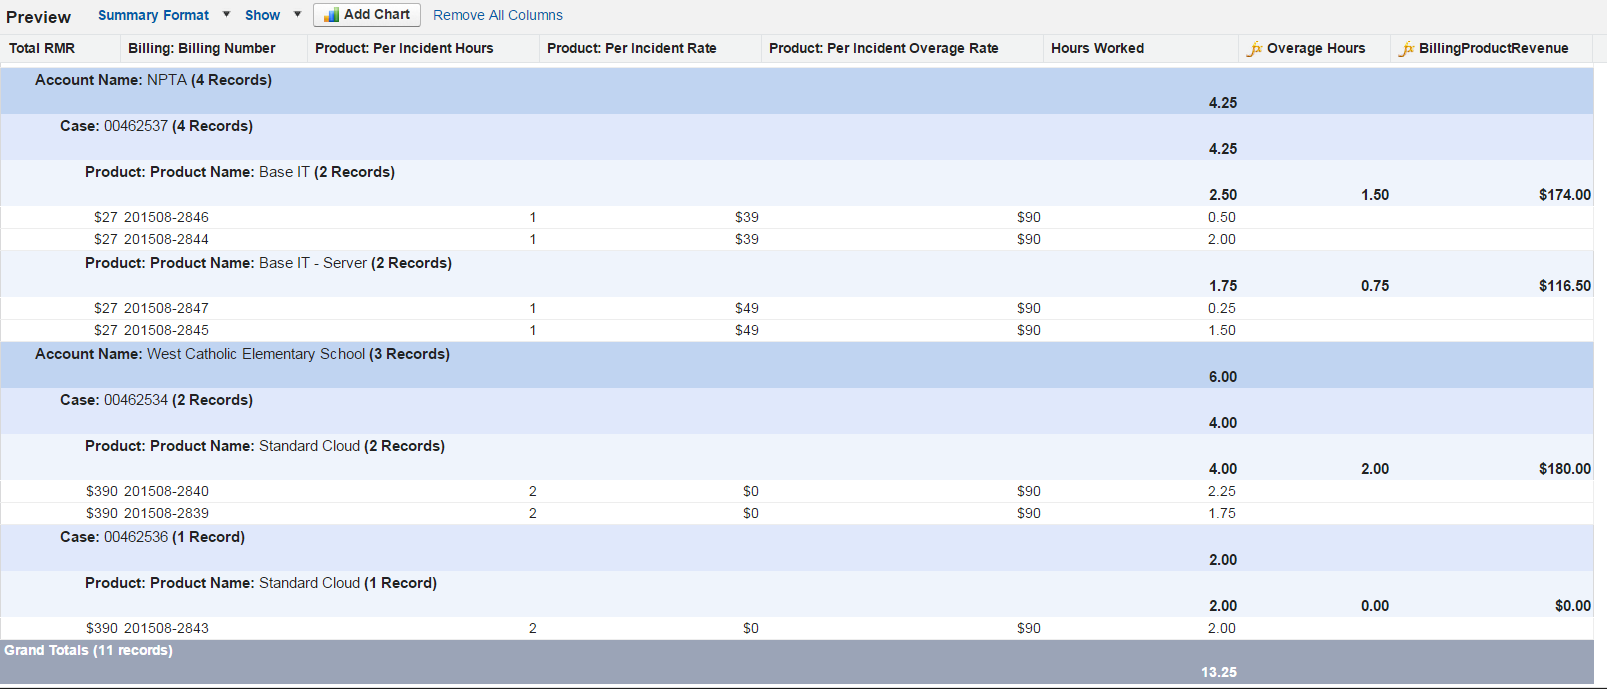Select the Product: Per Incident Hours header

pyautogui.click(x=404, y=48)
